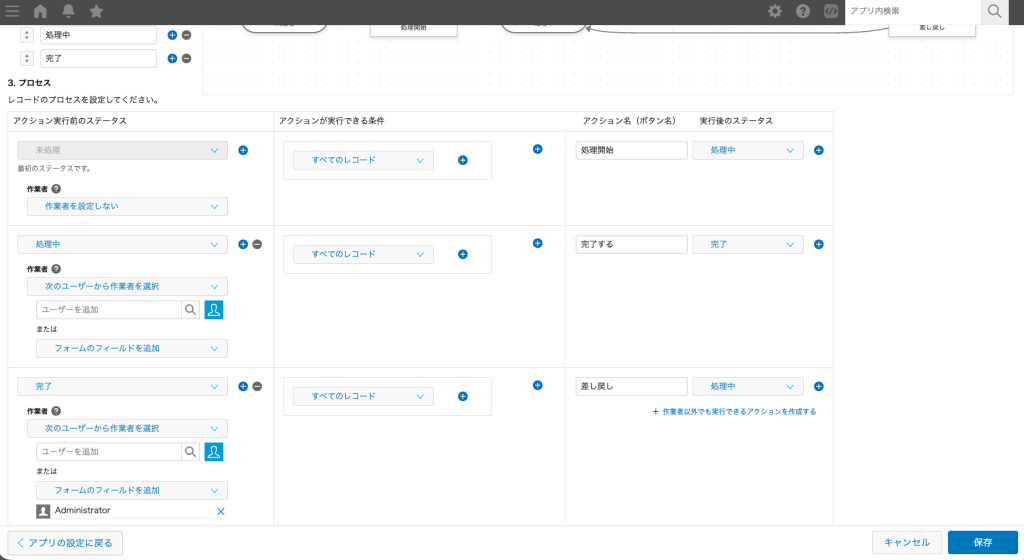Show help for 作業者 in 完了 row
This screenshot has height=560, width=1024.
pyautogui.click(x=56, y=411)
